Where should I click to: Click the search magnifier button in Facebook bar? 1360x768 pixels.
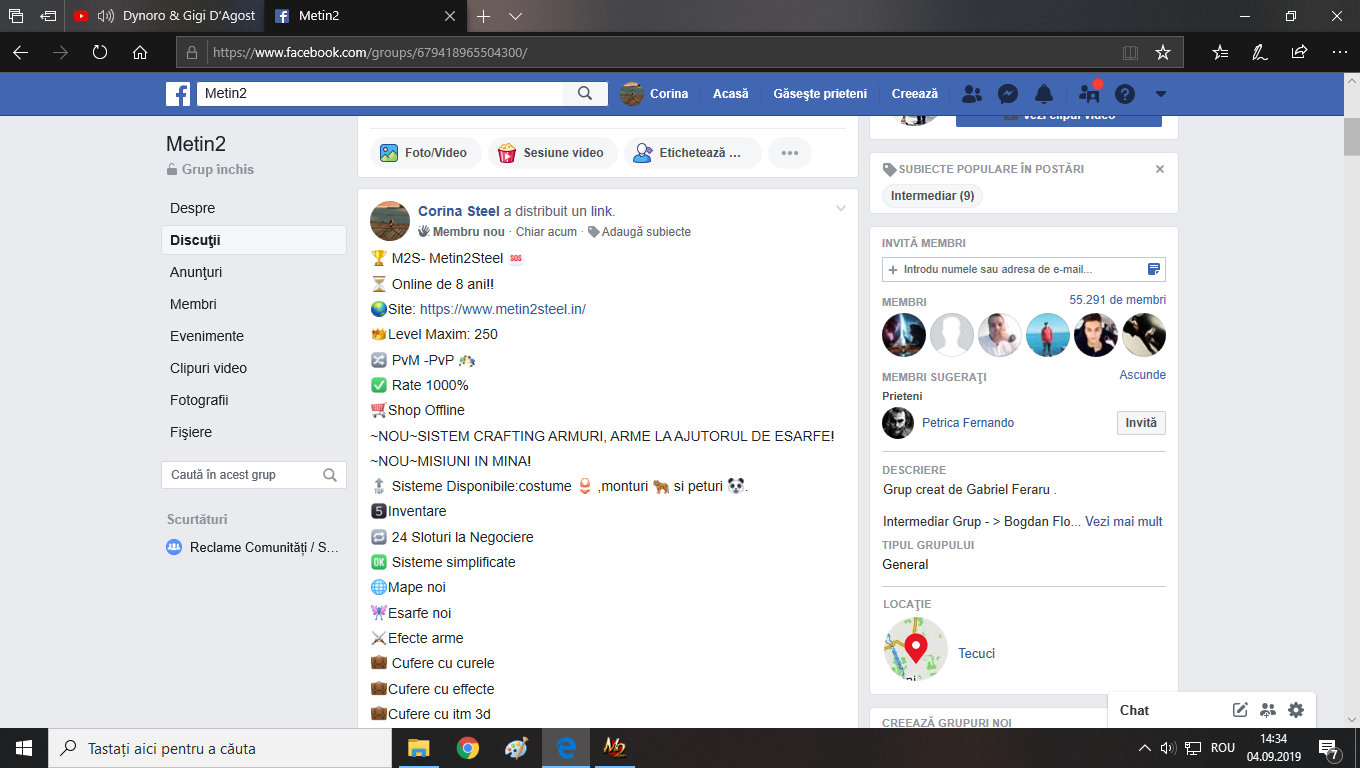[x=585, y=93]
